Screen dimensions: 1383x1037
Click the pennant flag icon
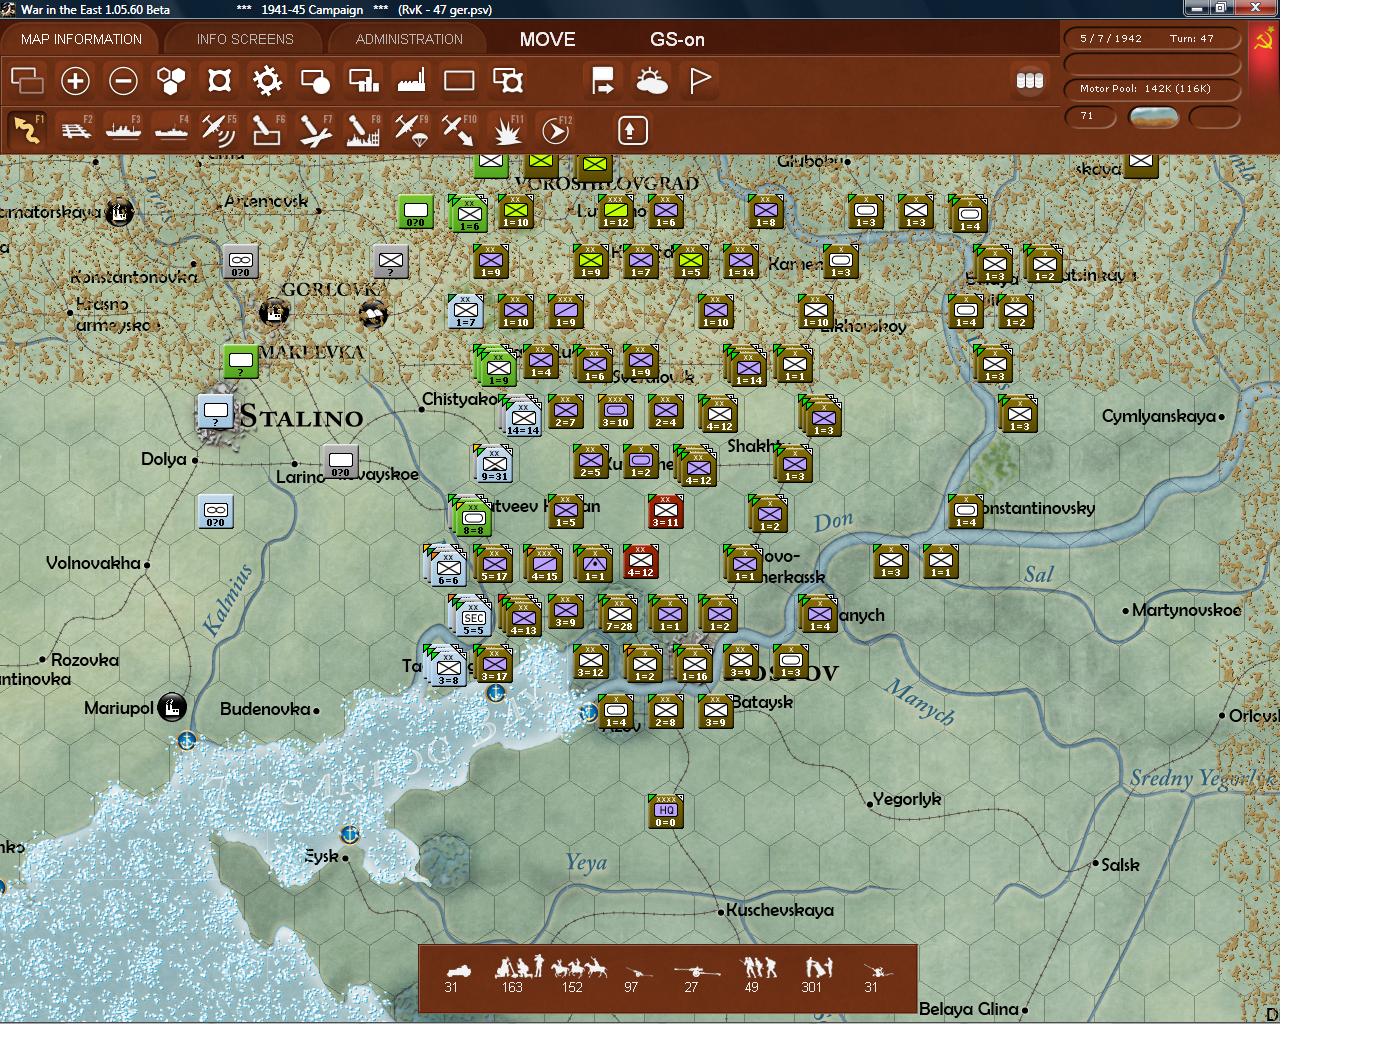[699, 80]
